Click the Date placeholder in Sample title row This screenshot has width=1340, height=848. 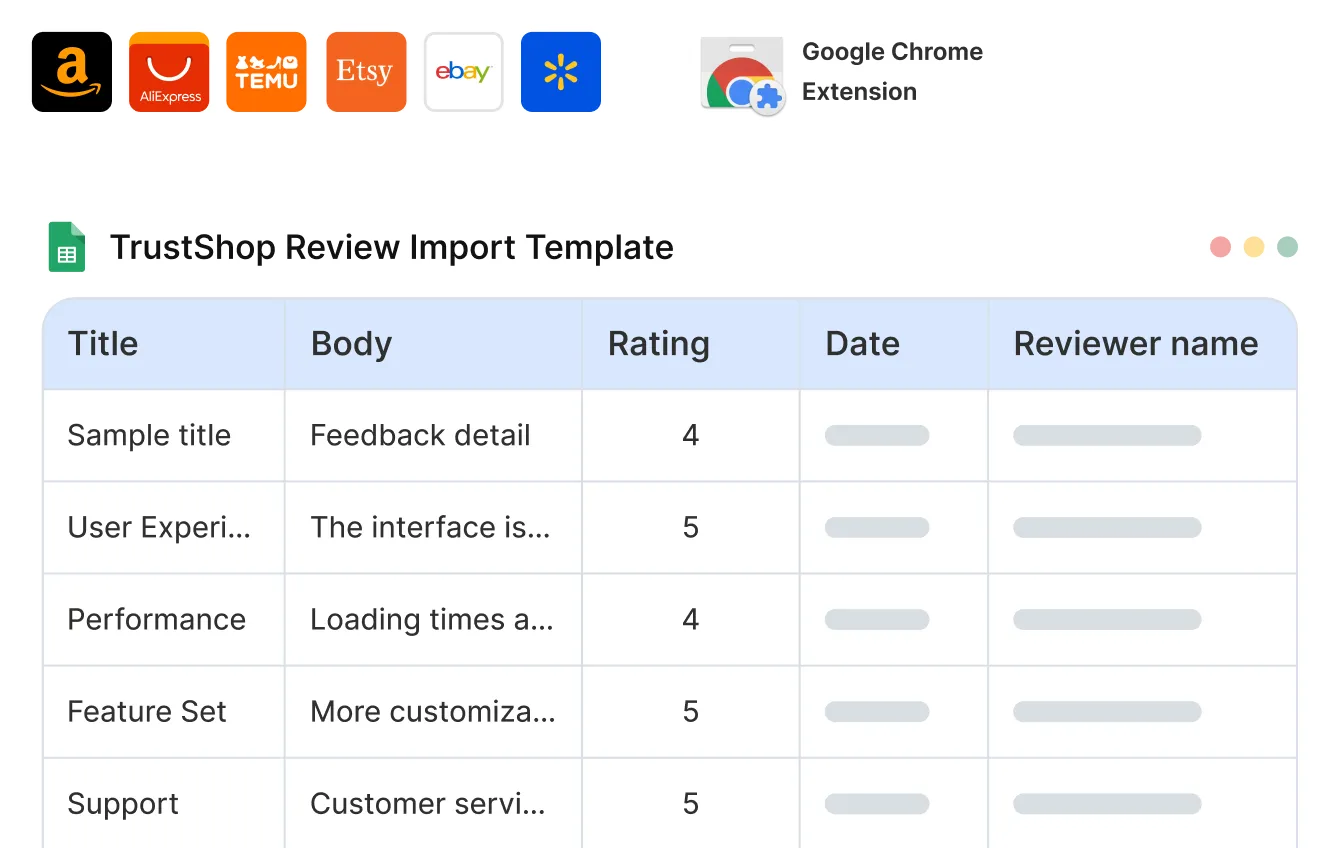(x=877, y=435)
